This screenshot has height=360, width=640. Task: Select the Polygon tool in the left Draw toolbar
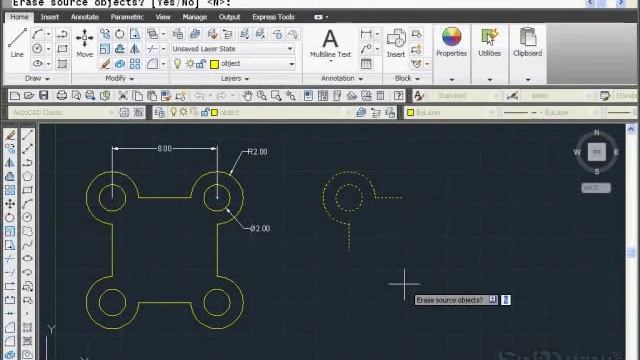click(x=27, y=176)
